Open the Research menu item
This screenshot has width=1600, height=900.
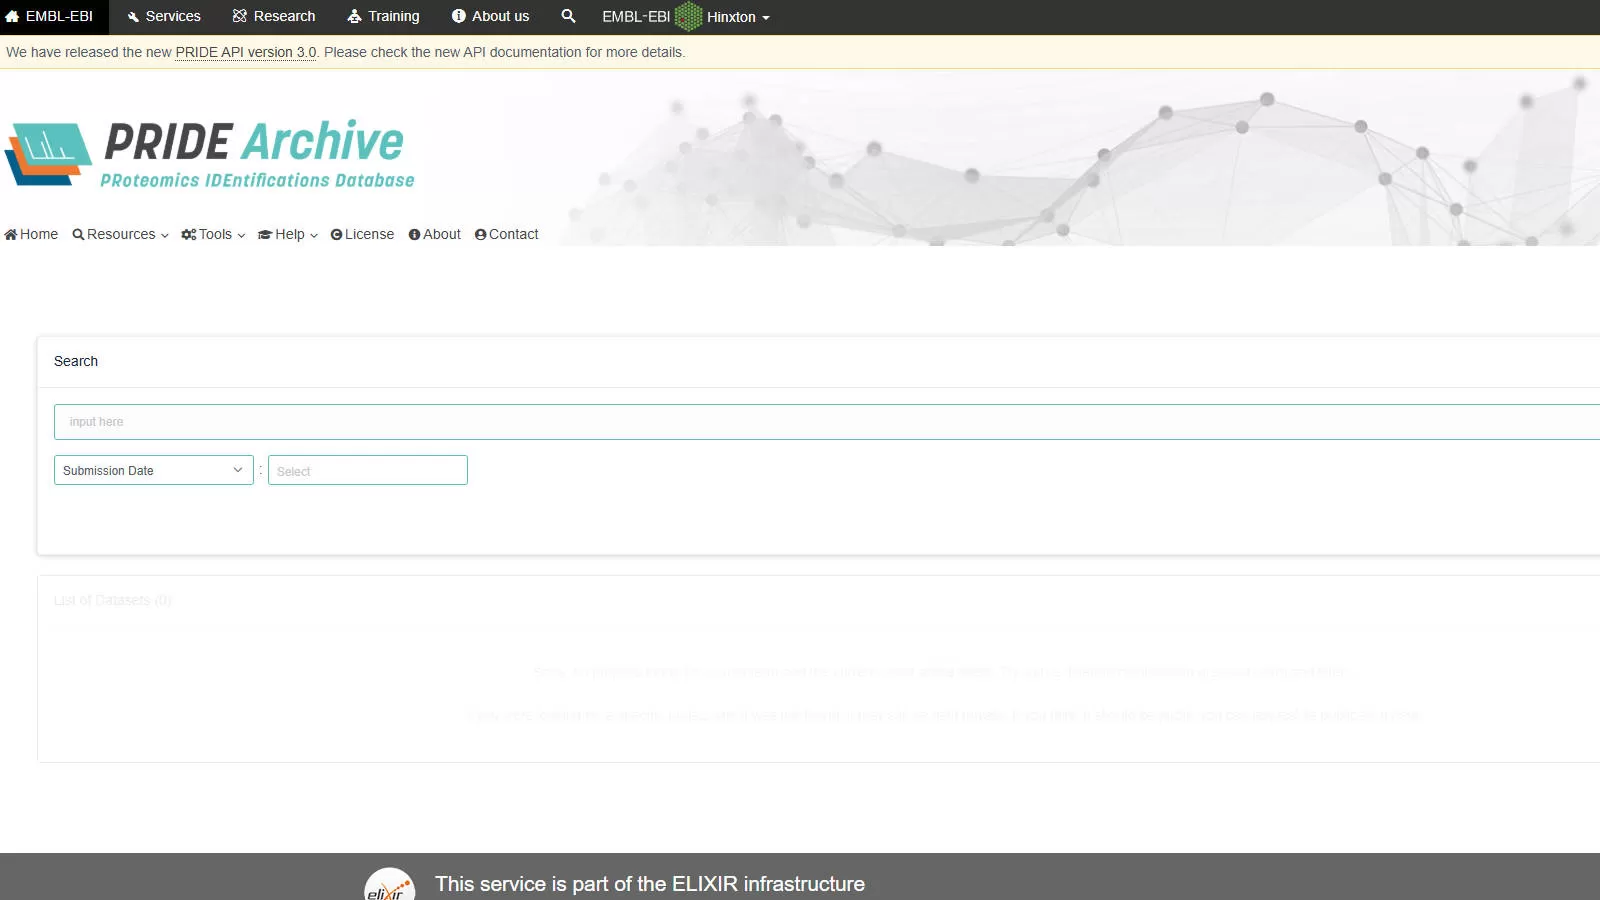(x=274, y=17)
